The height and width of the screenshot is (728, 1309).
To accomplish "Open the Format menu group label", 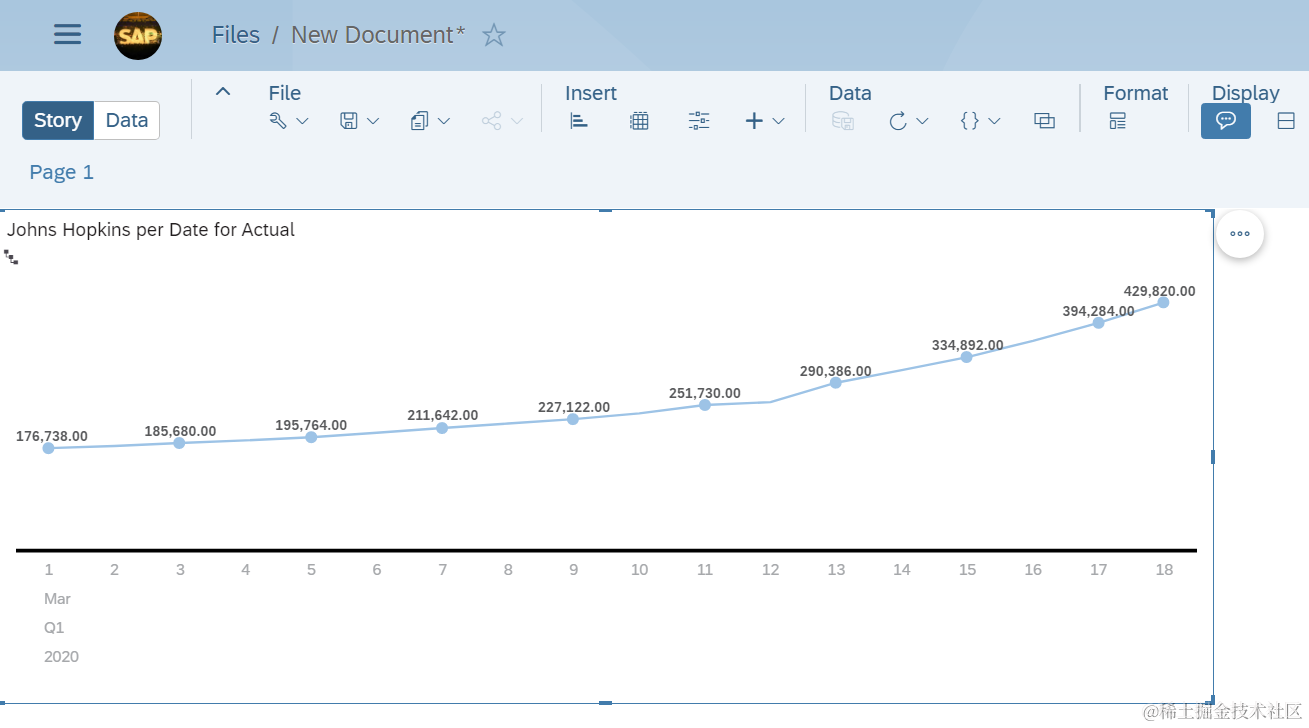I will pos(1135,93).
